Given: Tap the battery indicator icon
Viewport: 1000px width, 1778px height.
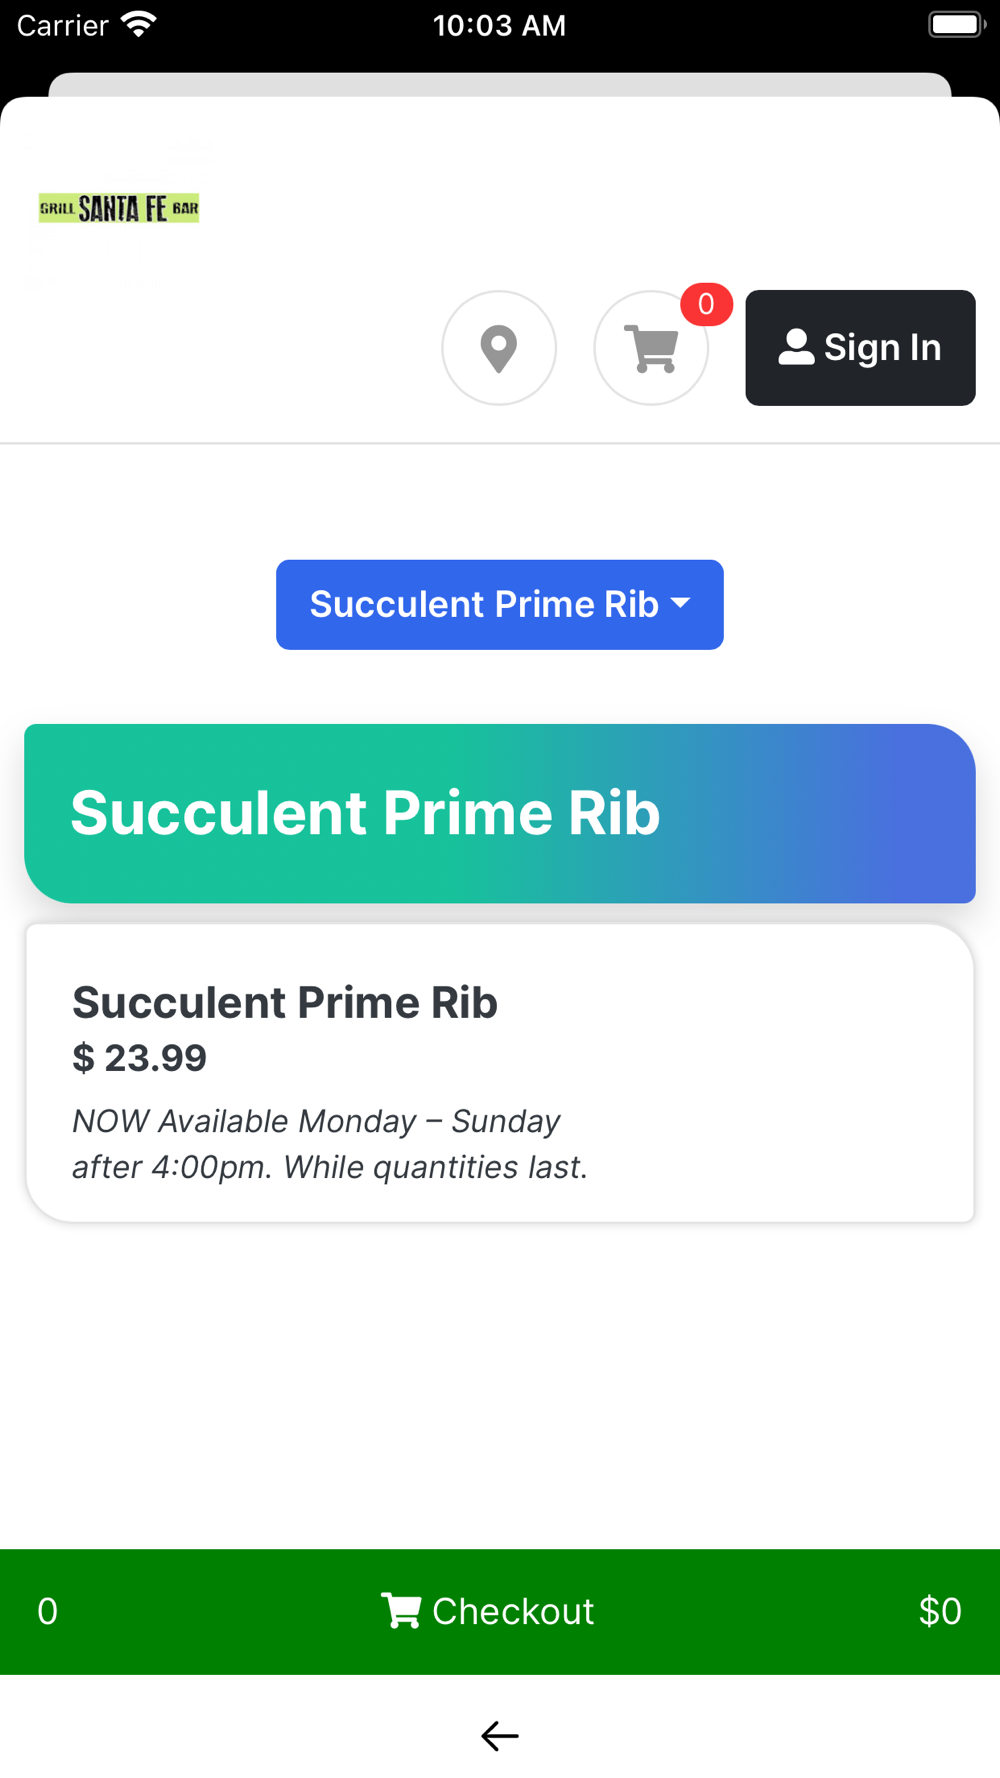Looking at the screenshot, I should click(x=957, y=24).
